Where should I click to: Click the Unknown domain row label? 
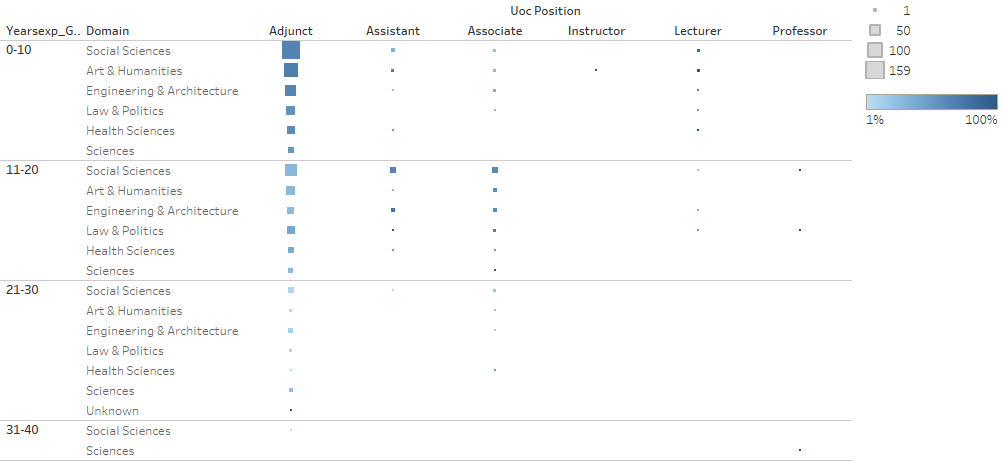112,411
